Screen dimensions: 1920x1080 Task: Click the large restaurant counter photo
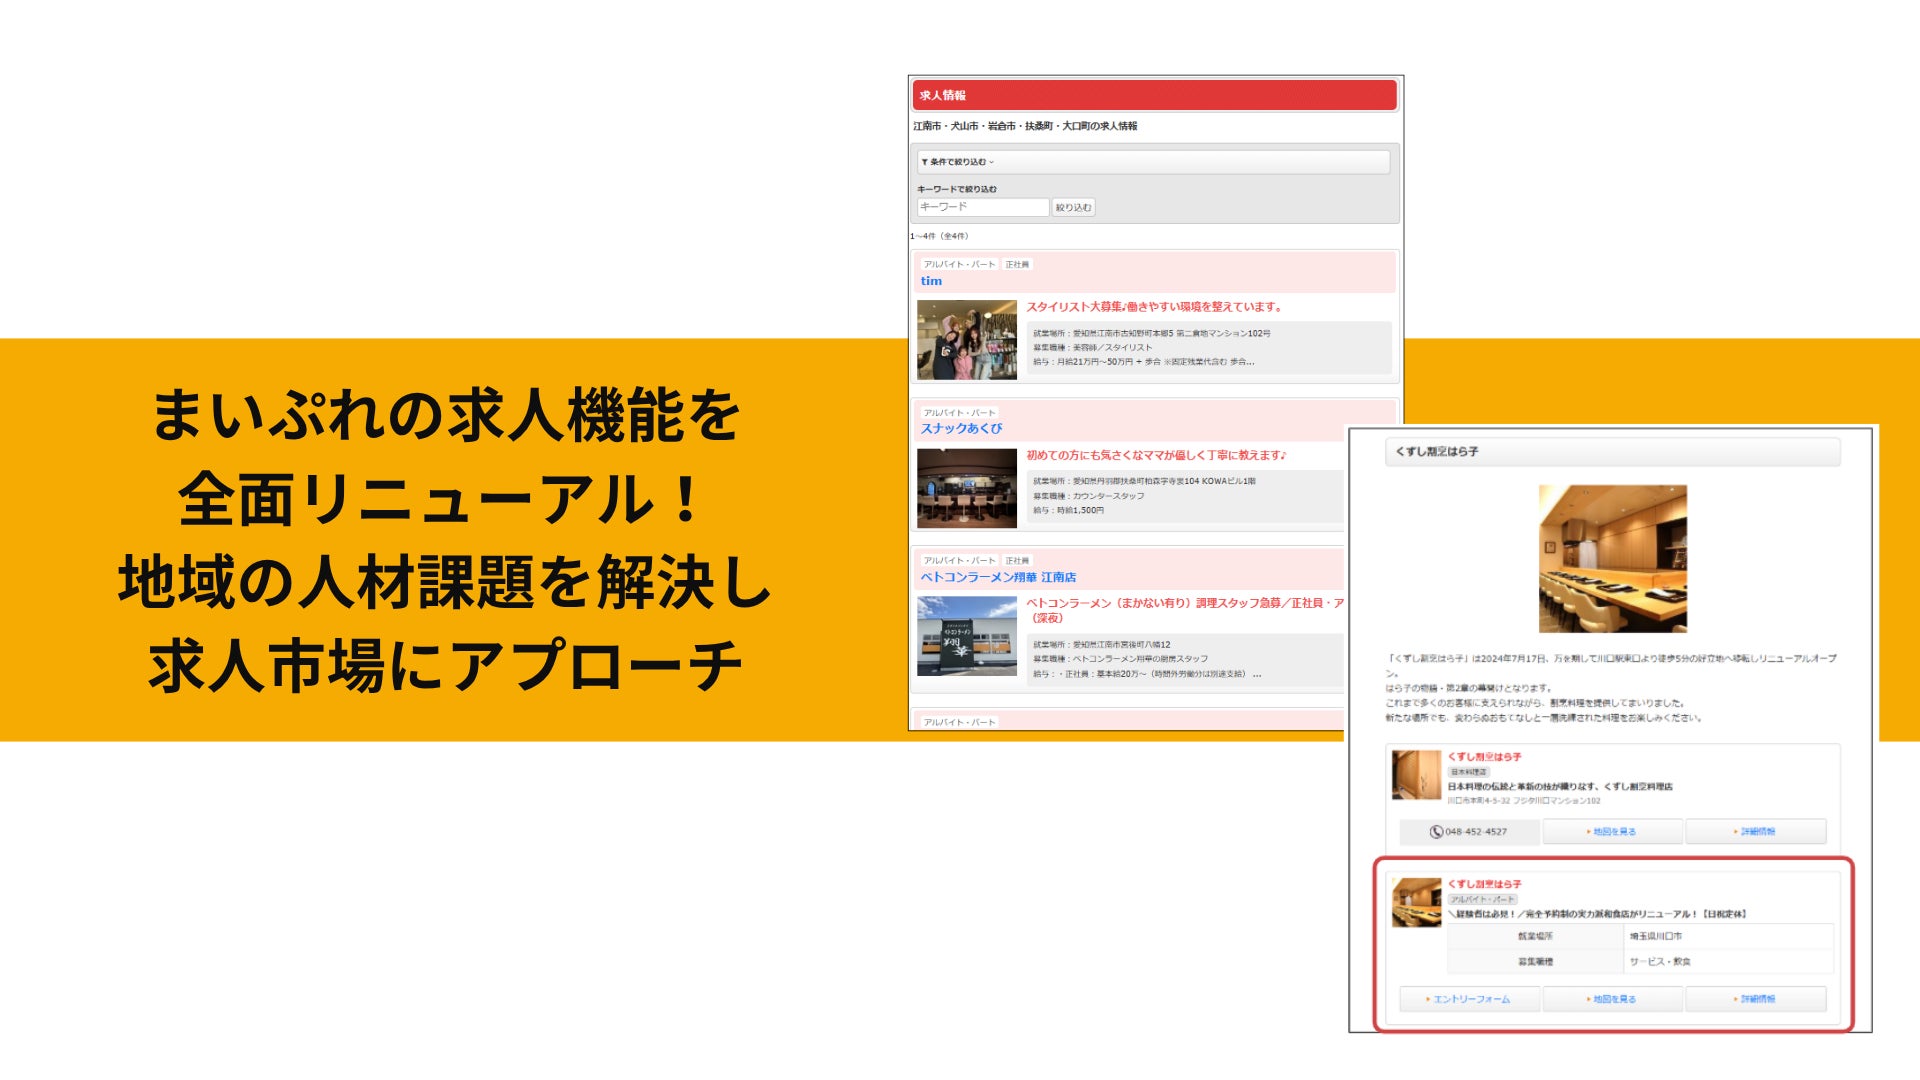(x=1612, y=558)
